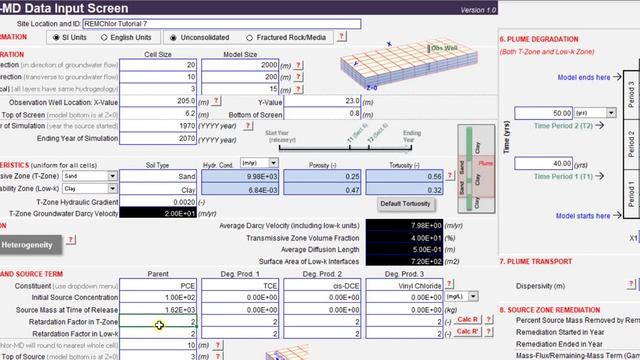The image size is (640, 360).
Task: Click the Calc R' button
Action: [x=467, y=331]
